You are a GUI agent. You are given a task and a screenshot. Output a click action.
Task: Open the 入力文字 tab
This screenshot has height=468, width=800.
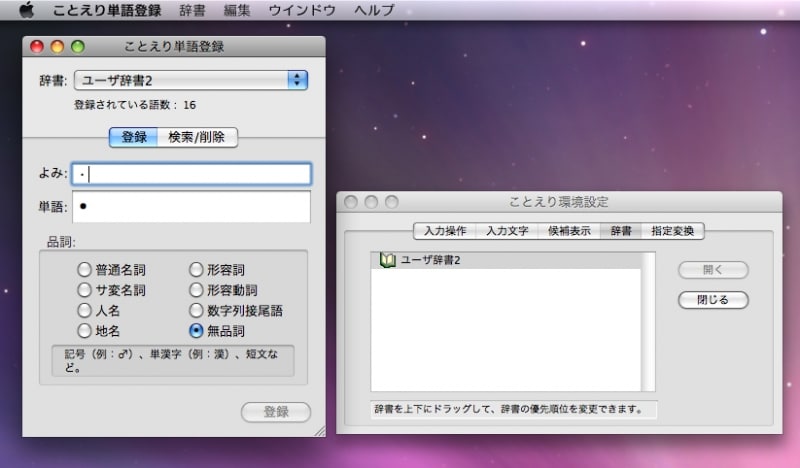(x=507, y=231)
